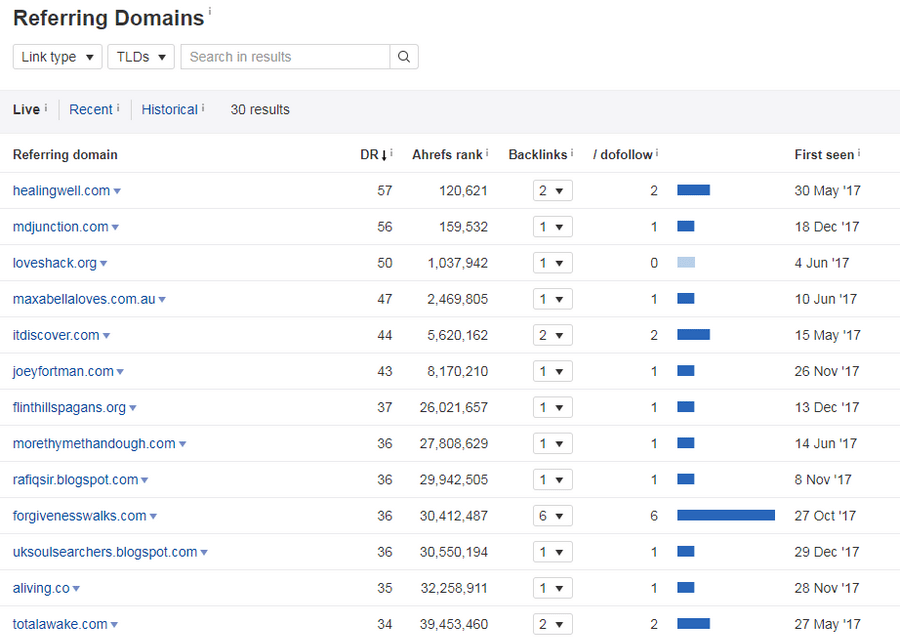This screenshot has width=900, height=638.
Task: Click first seen date 27 Oct '17
Action: [x=825, y=516]
